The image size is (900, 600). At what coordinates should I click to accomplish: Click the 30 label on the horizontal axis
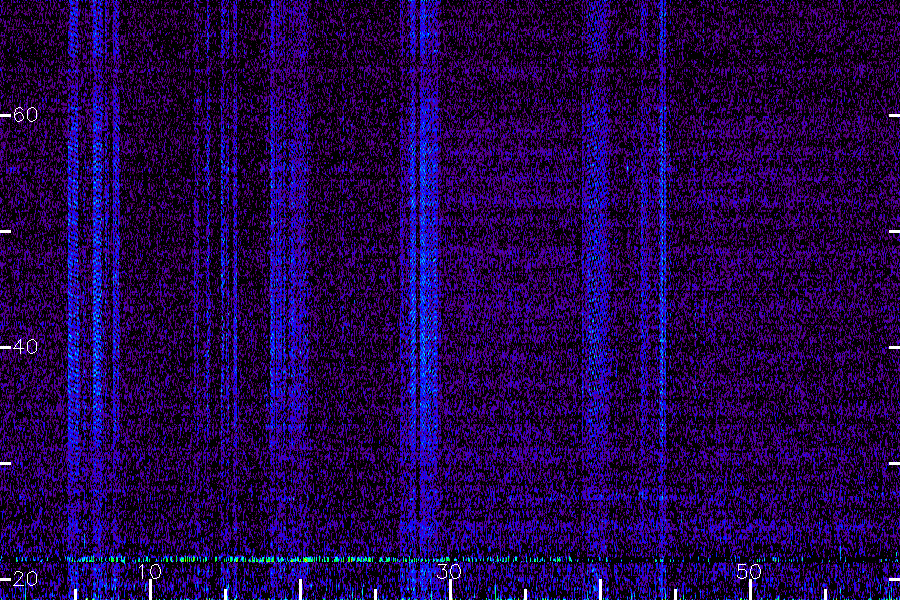click(449, 571)
